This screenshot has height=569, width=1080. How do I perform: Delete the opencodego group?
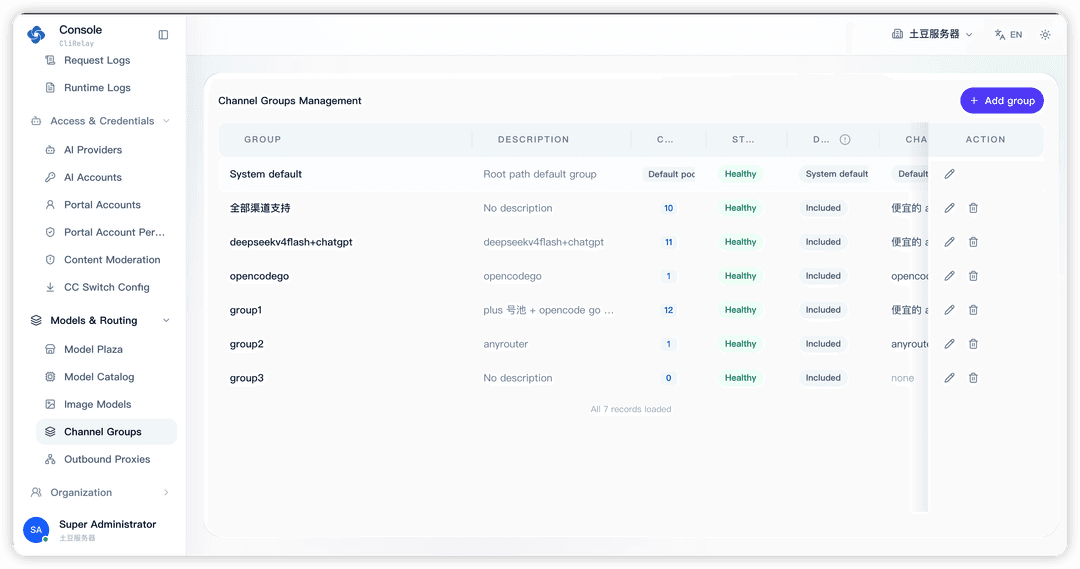click(973, 276)
